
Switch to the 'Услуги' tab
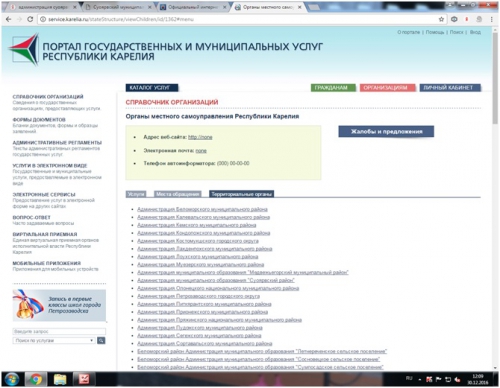pos(136,194)
